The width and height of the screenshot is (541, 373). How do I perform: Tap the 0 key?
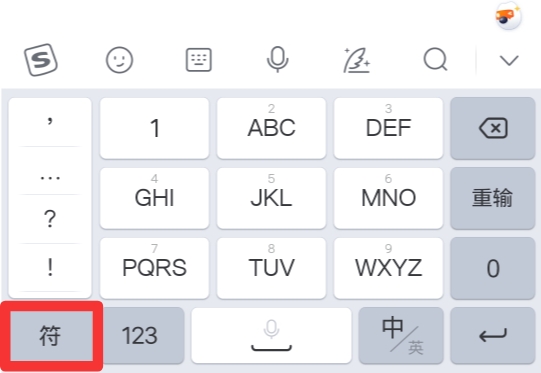click(493, 268)
